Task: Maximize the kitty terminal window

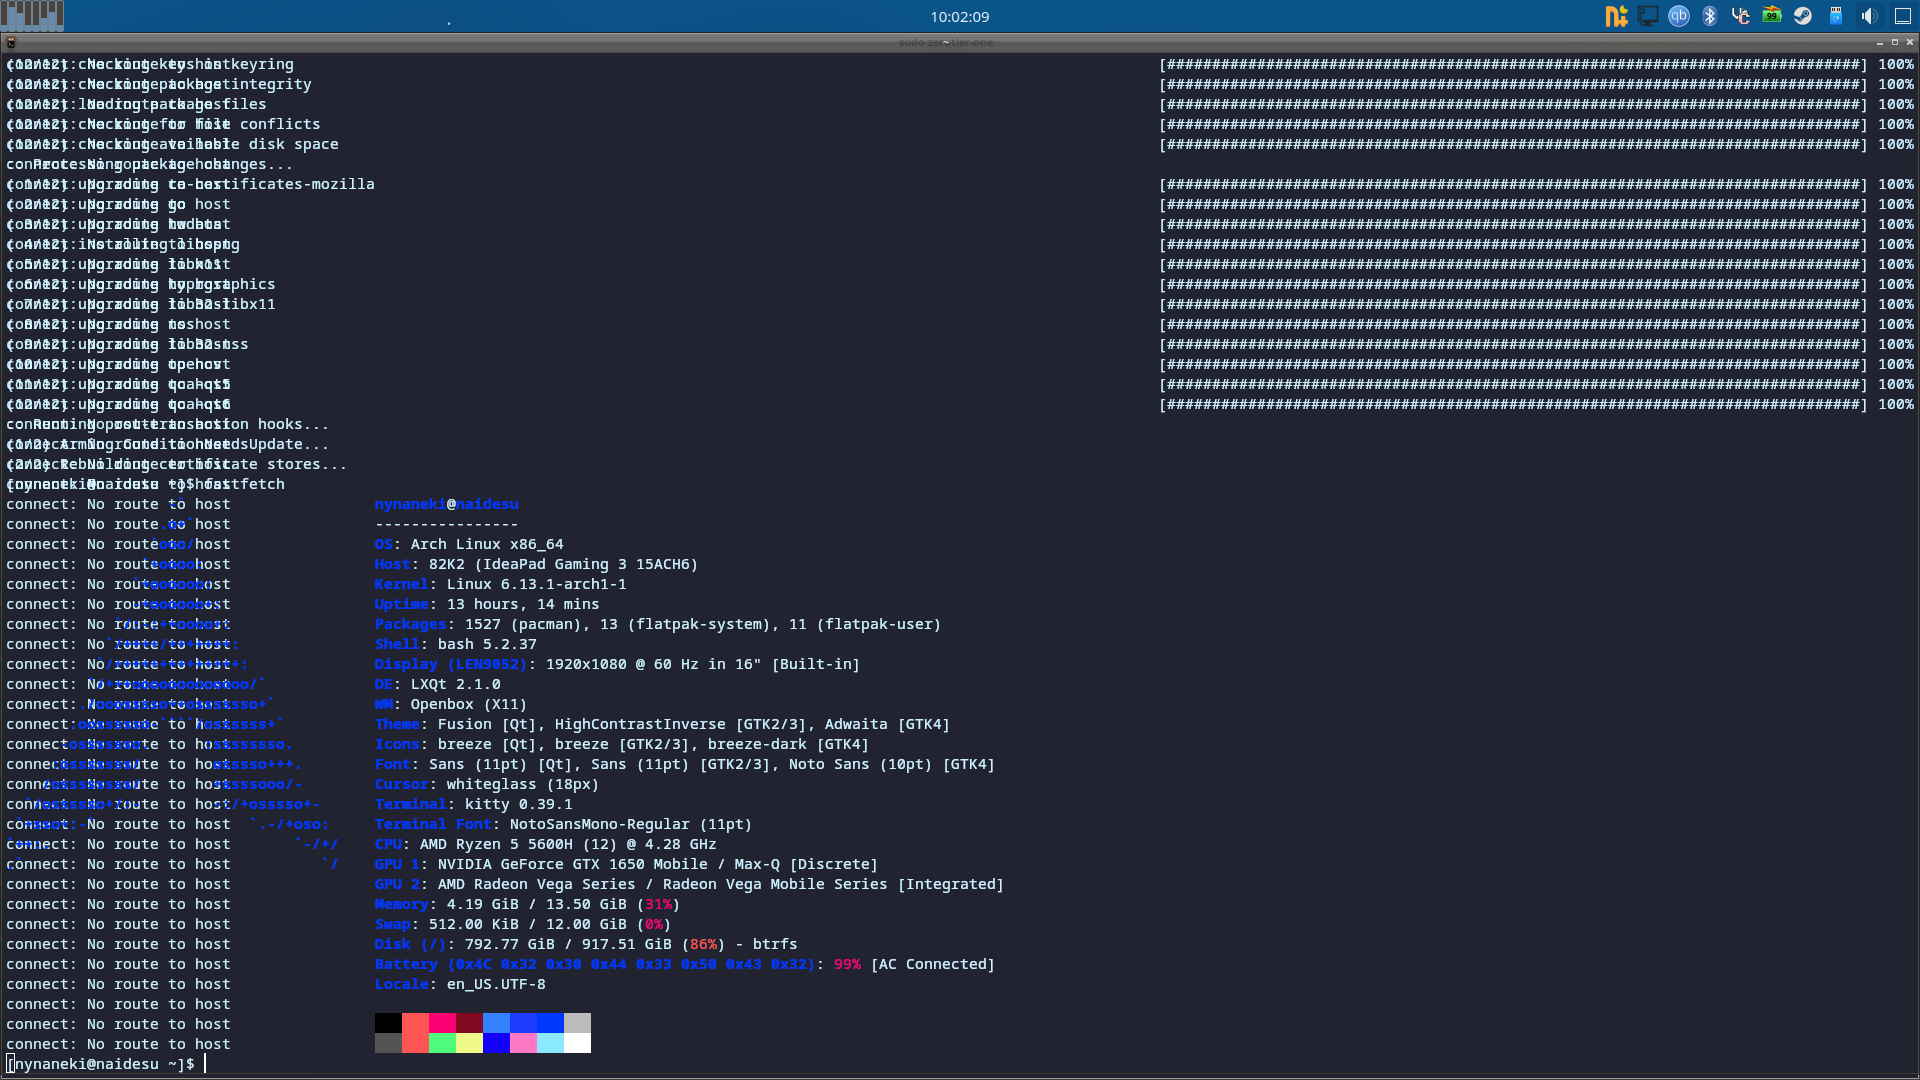Action: tap(1895, 42)
